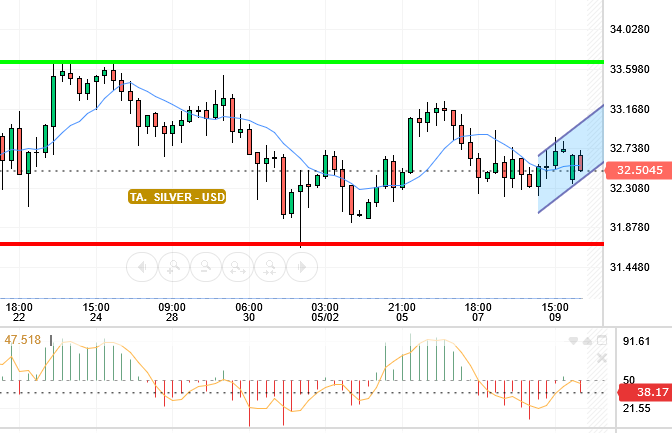Screen dimensions: 672x433
Task: Click the indicator reading 47.518
Action: 23,340
